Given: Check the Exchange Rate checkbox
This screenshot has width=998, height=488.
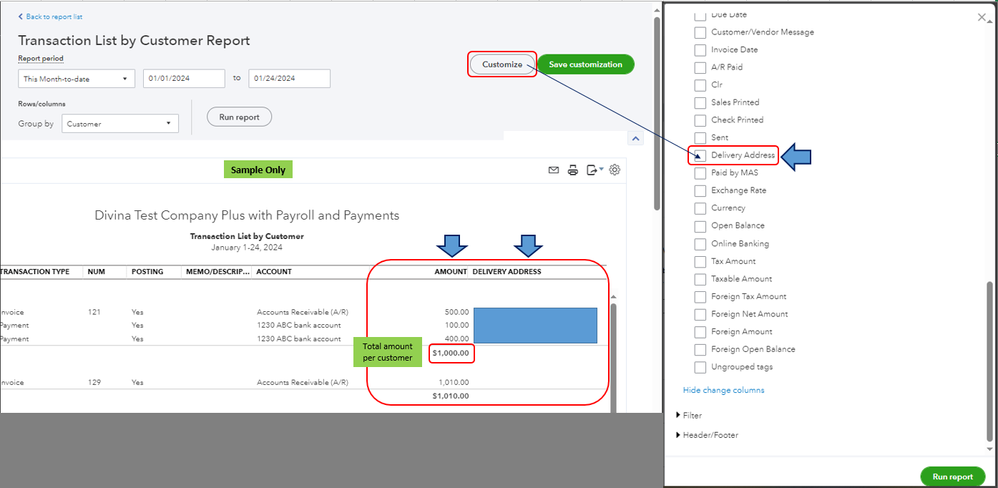Looking at the screenshot, I should point(700,190).
